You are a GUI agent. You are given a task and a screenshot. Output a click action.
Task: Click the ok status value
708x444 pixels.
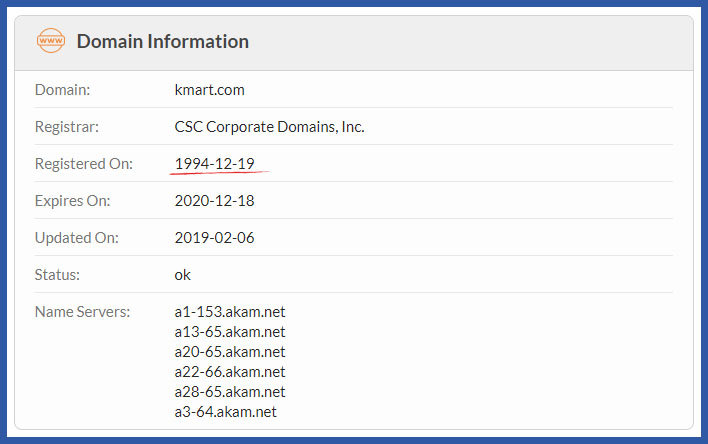(x=182, y=275)
